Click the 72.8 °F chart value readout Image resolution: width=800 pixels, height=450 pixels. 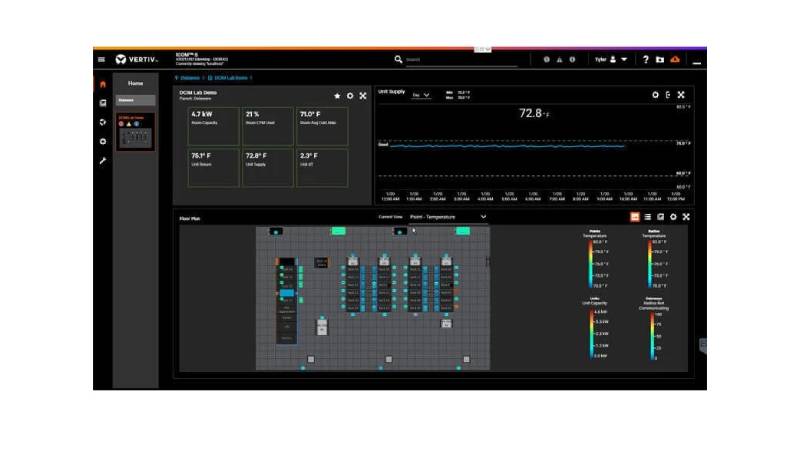[534, 113]
